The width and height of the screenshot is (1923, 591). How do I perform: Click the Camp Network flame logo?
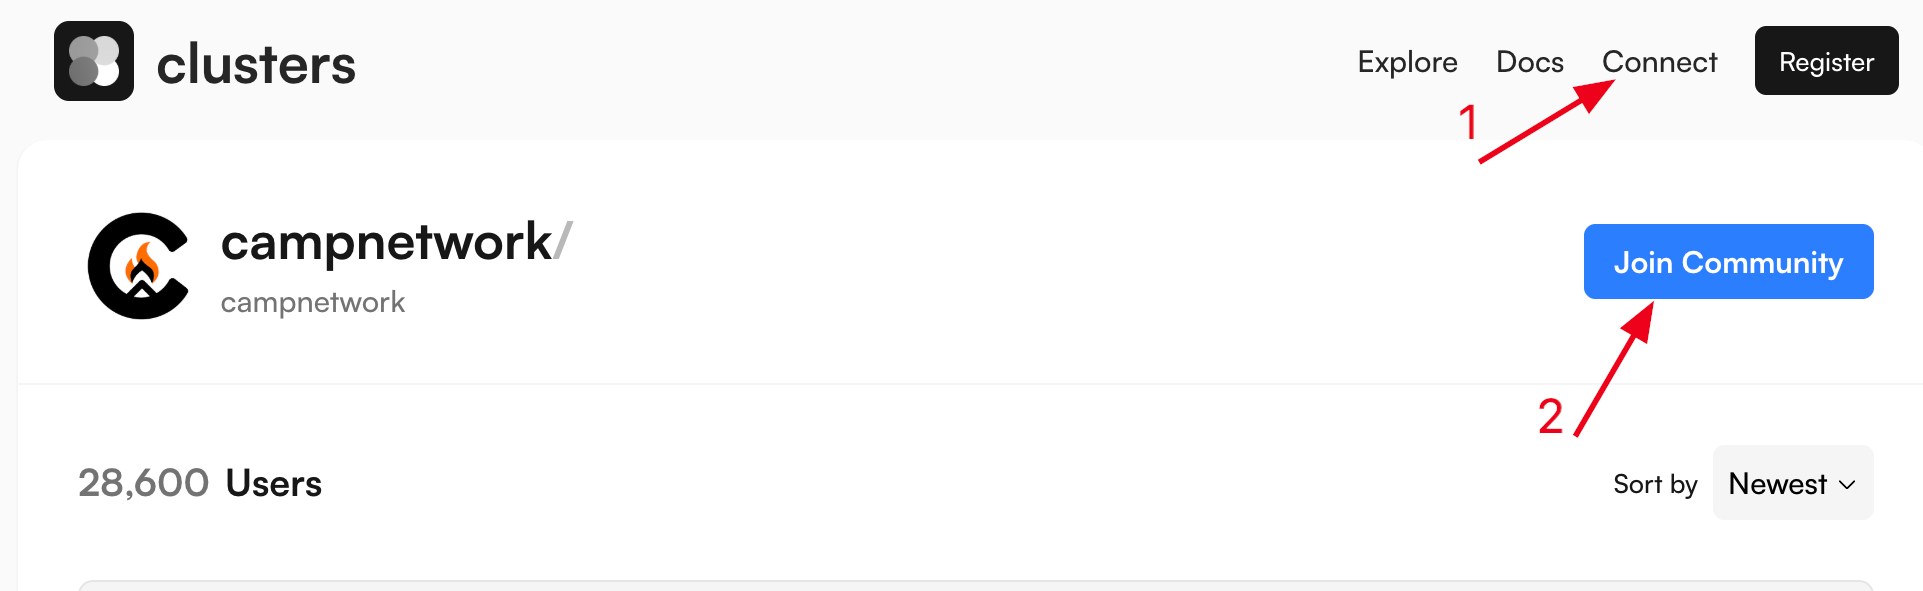(x=139, y=266)
